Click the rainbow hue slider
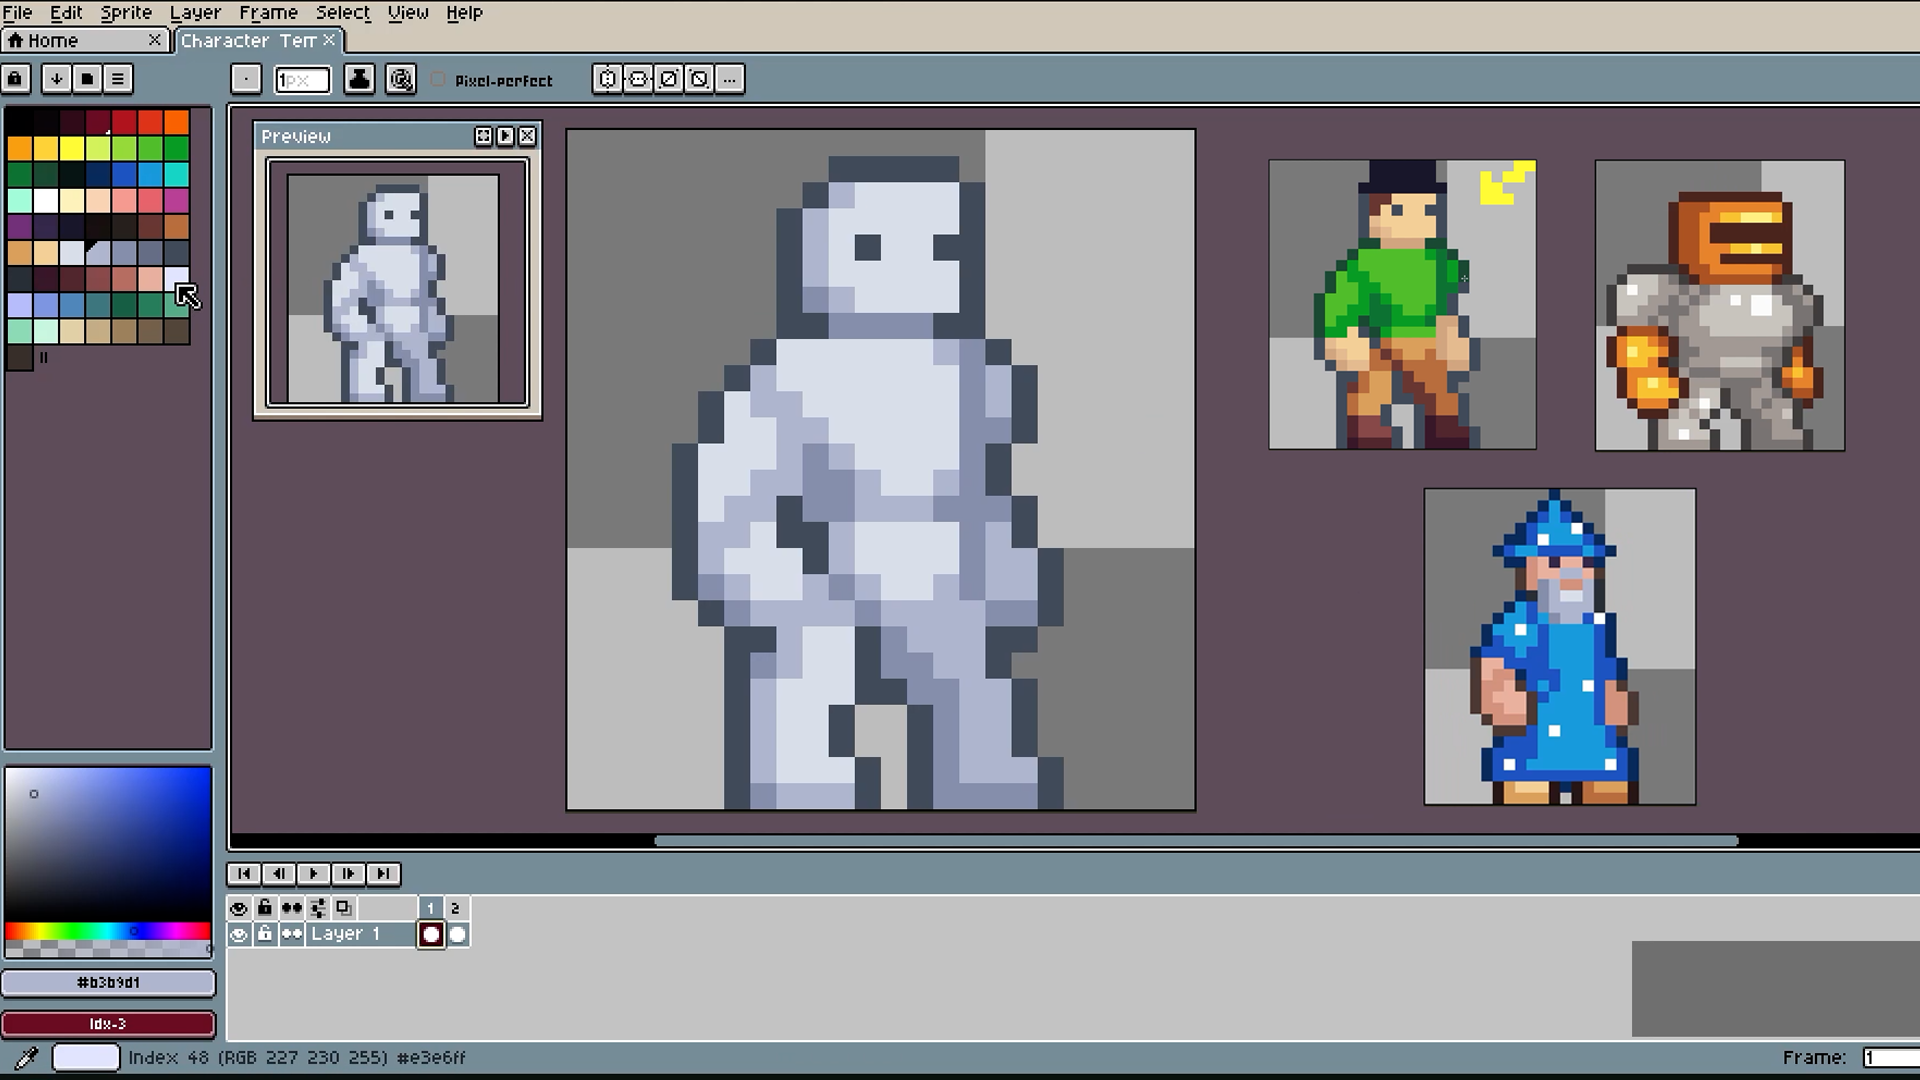Viewport: 1920px width, 1080px height. click(x=108, y=931)
